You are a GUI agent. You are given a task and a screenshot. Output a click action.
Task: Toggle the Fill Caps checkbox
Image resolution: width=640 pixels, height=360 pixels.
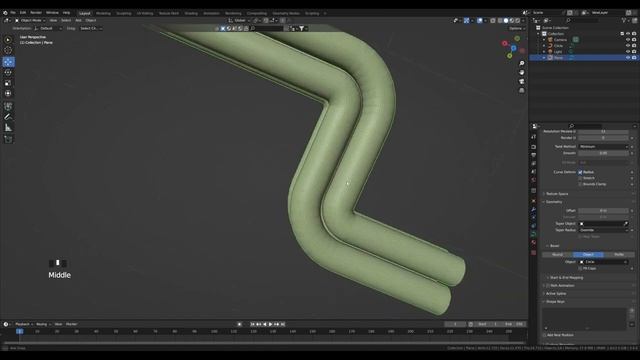580,269
